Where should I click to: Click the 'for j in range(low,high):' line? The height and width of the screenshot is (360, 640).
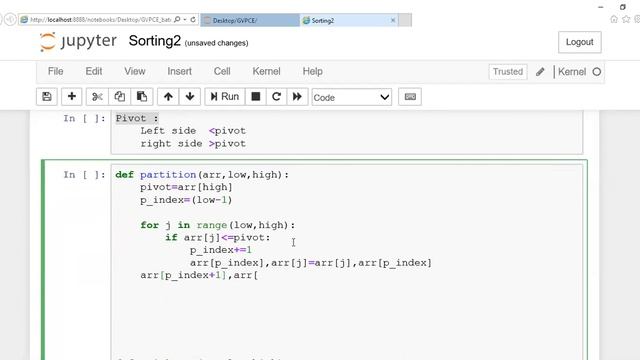(x=218, y=225)
